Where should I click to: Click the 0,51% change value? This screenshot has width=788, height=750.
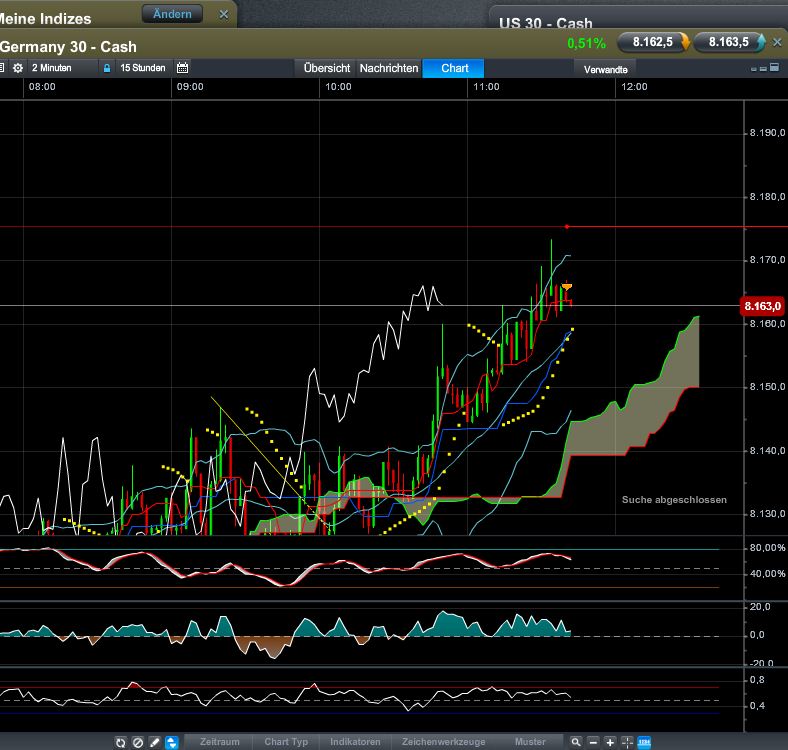586,43
